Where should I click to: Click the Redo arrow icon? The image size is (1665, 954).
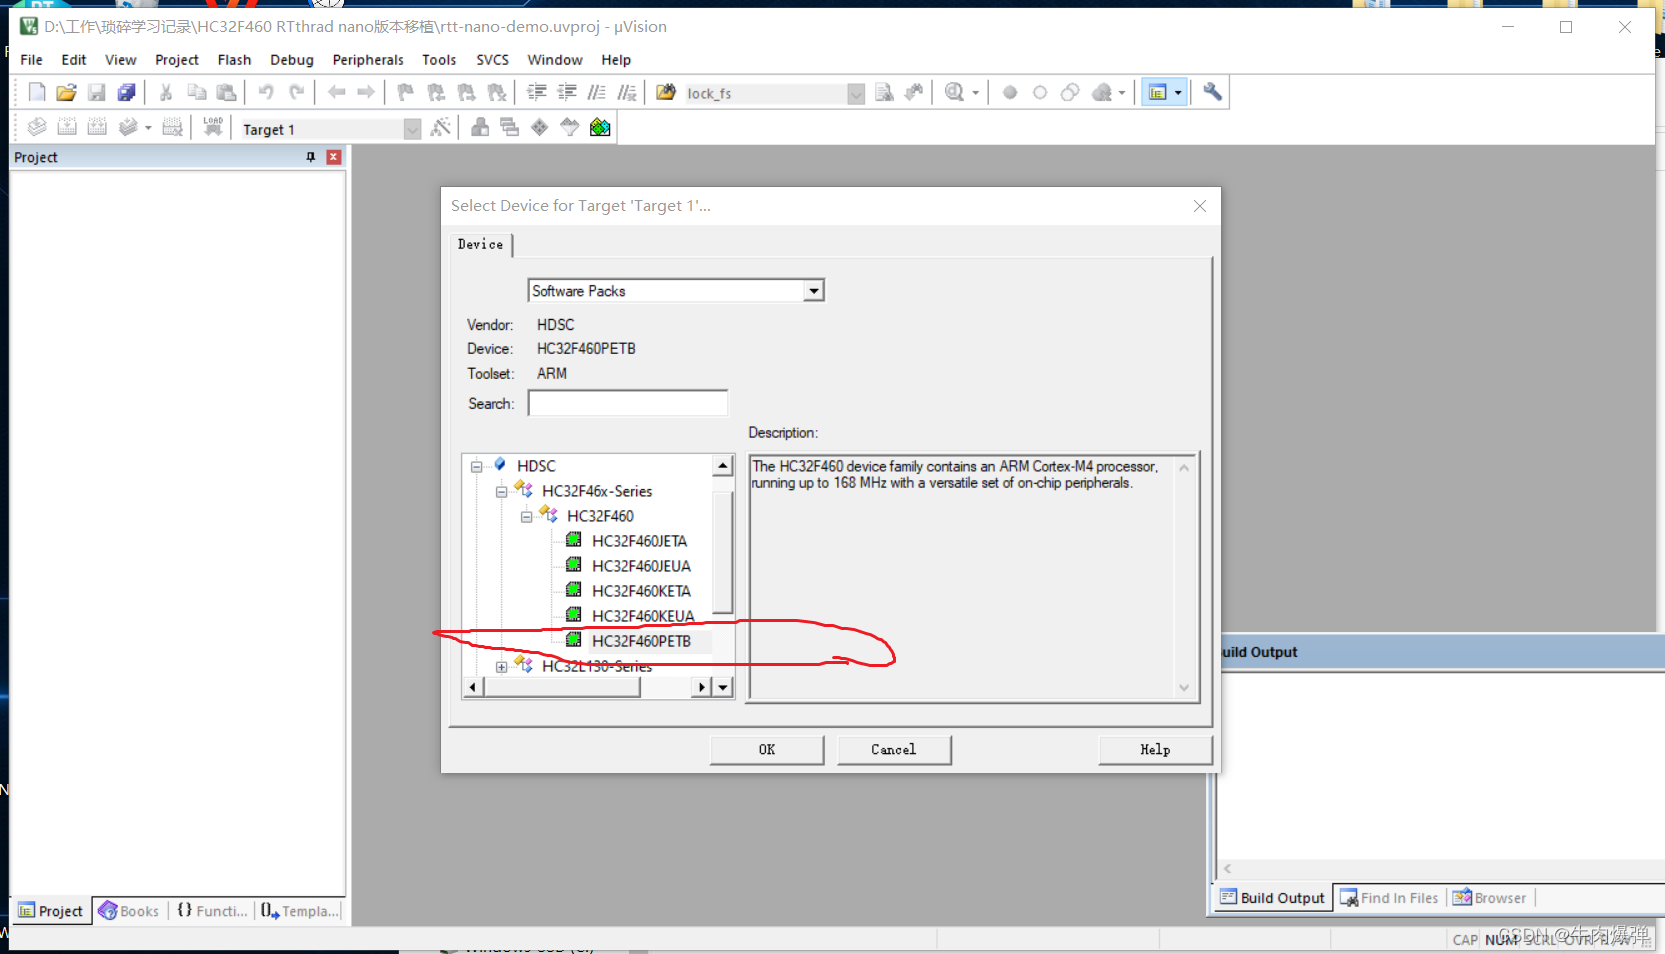(296, 93)
